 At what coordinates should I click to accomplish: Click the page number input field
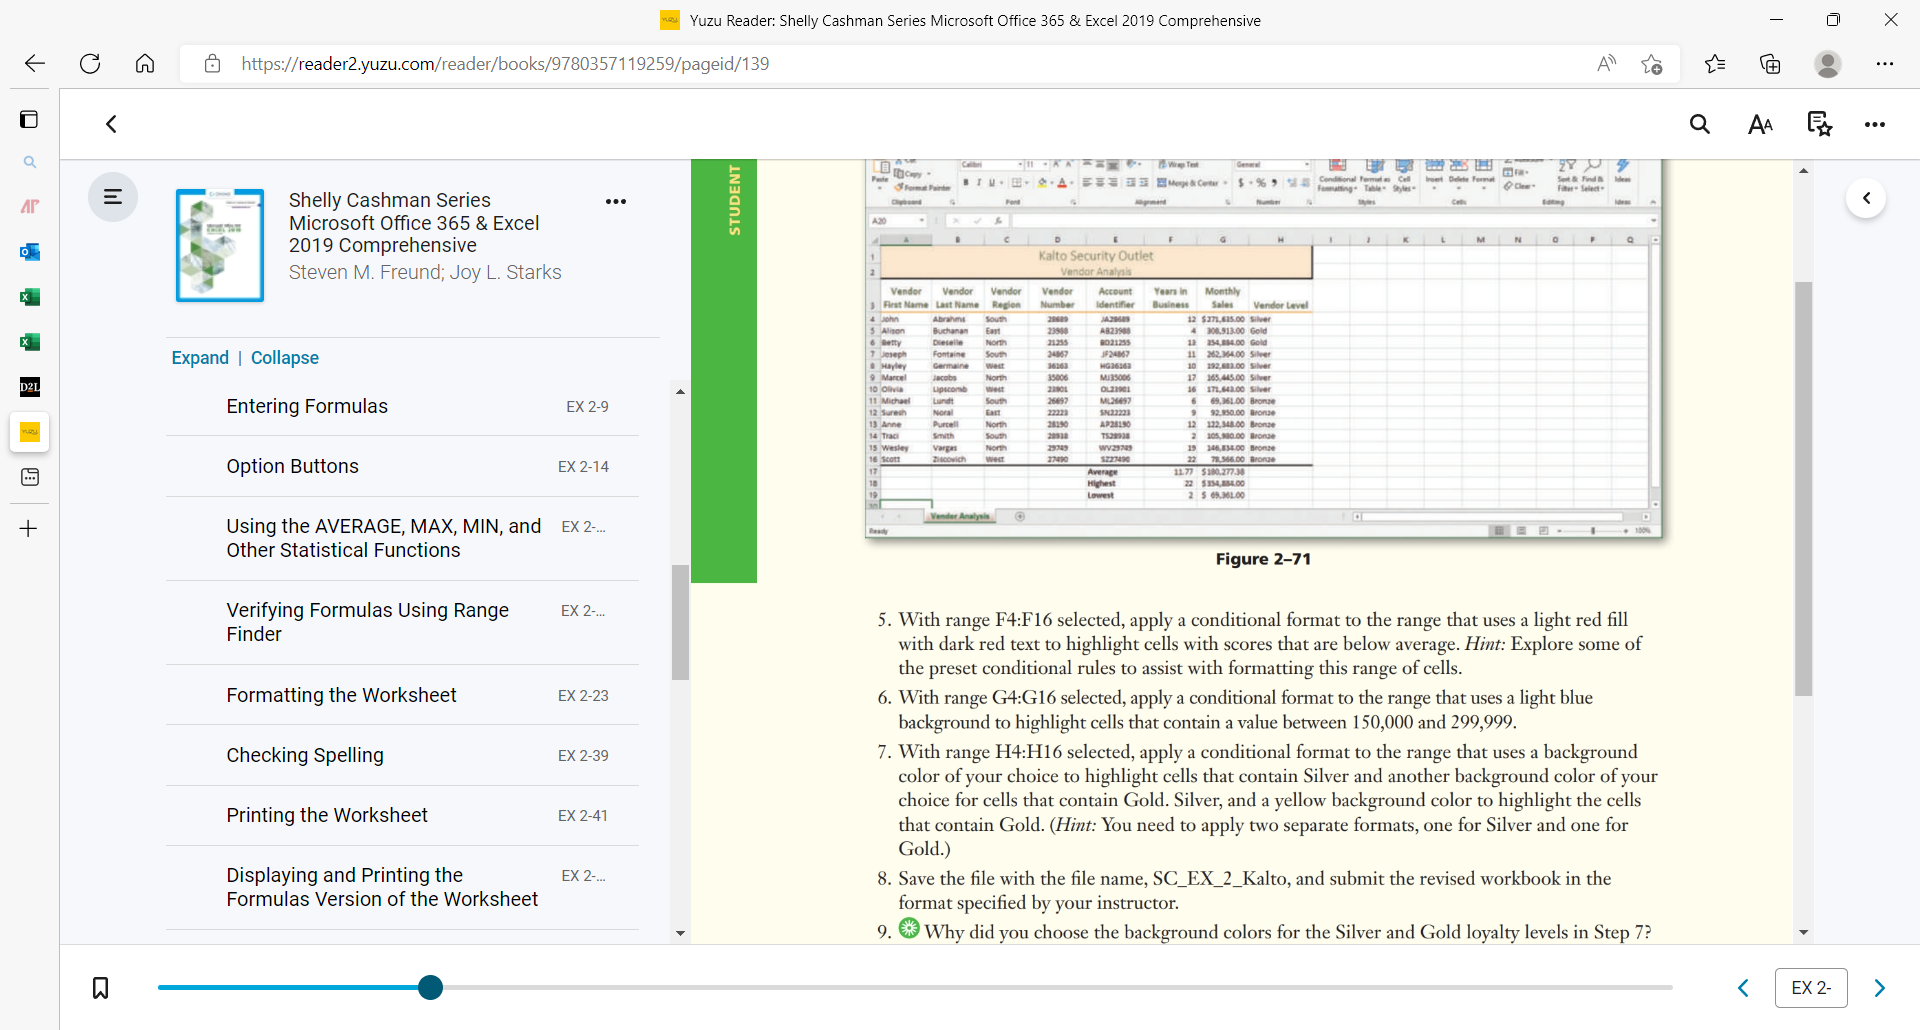pos(1811,988)
